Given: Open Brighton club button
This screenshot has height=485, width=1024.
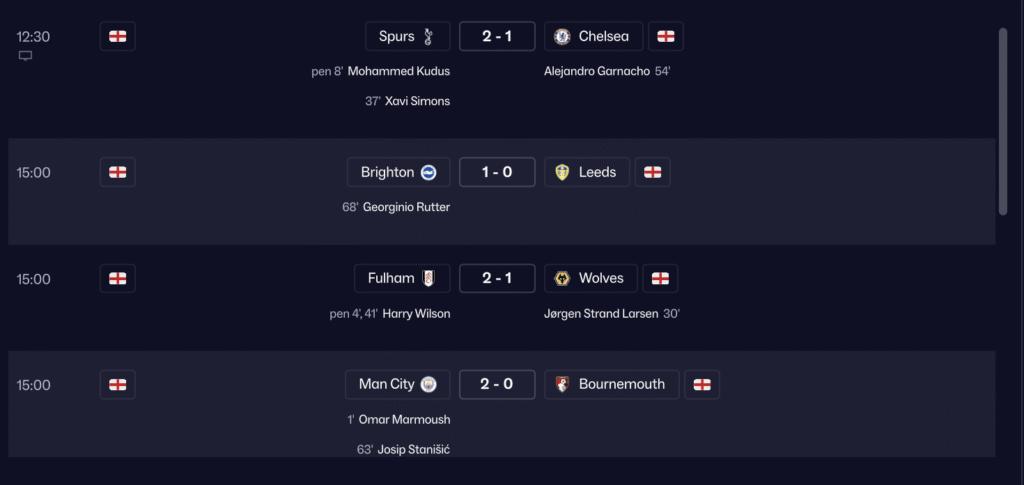Looking at the screenshot, I should (x=398, y=172).
